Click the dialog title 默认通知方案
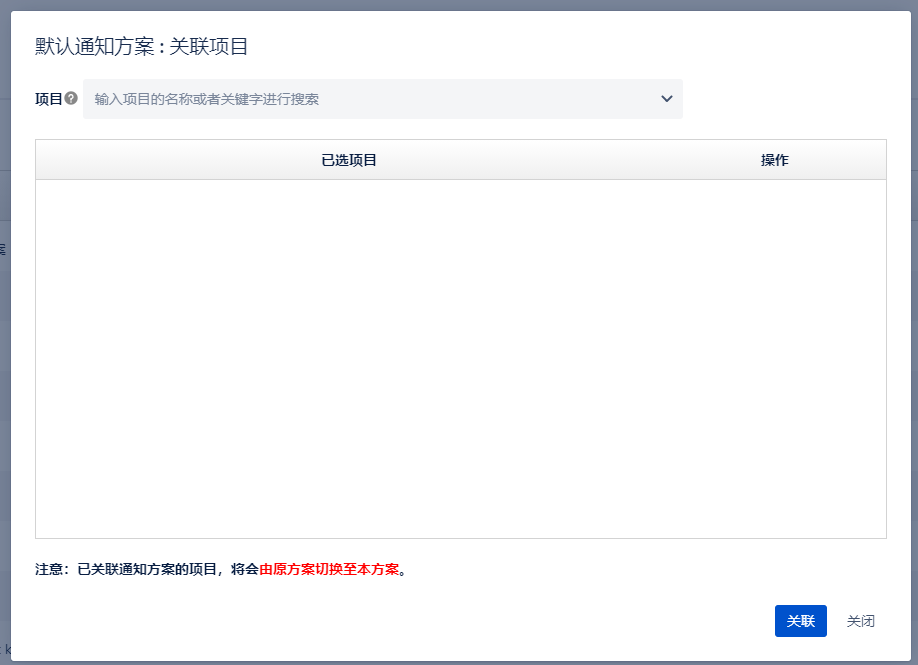The width and height of the screenshot is (918, 665). click(94, 46)
